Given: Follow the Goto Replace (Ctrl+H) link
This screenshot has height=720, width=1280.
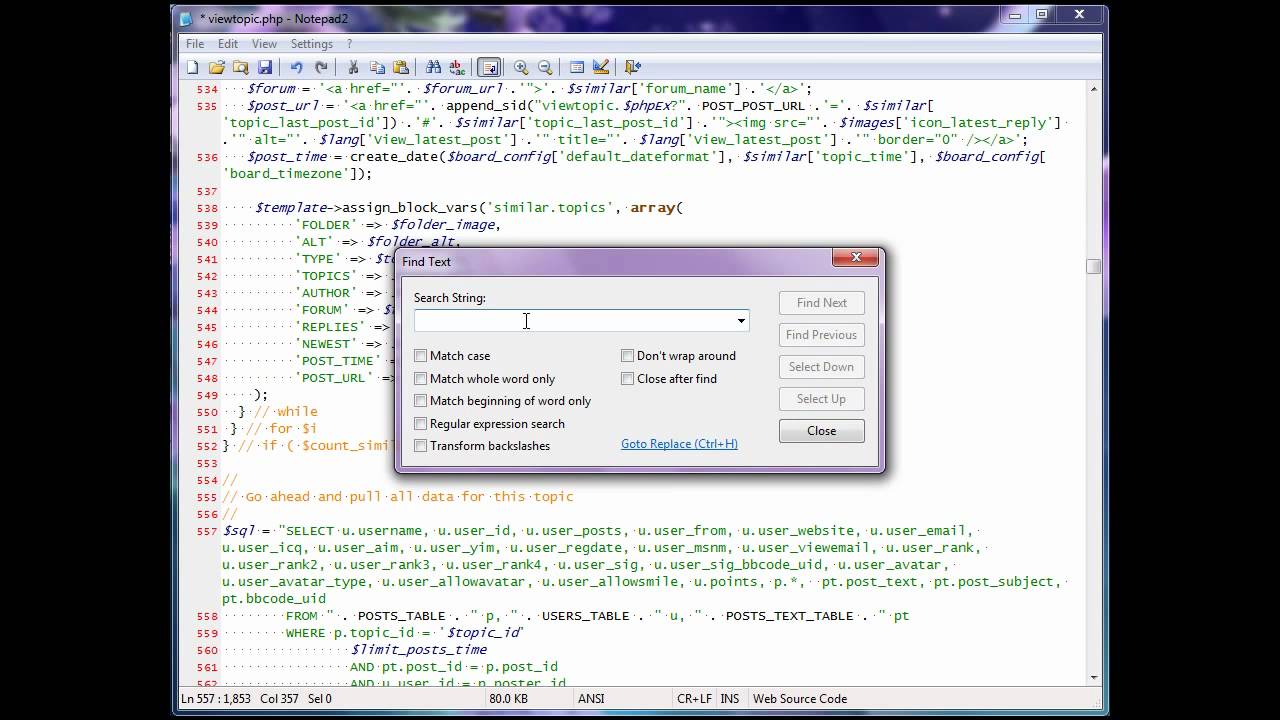Looking at the screenshot, I should pos(679,444).
